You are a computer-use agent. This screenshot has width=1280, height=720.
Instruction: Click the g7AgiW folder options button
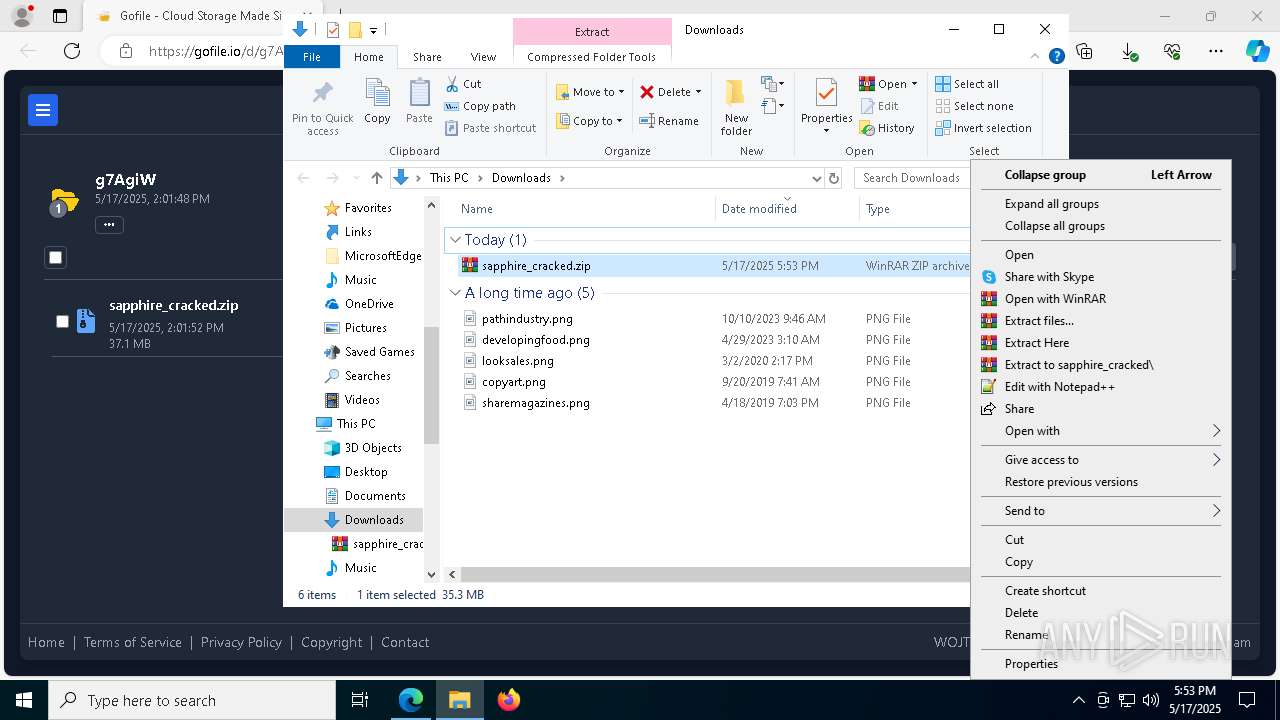[x=109, y=225]
